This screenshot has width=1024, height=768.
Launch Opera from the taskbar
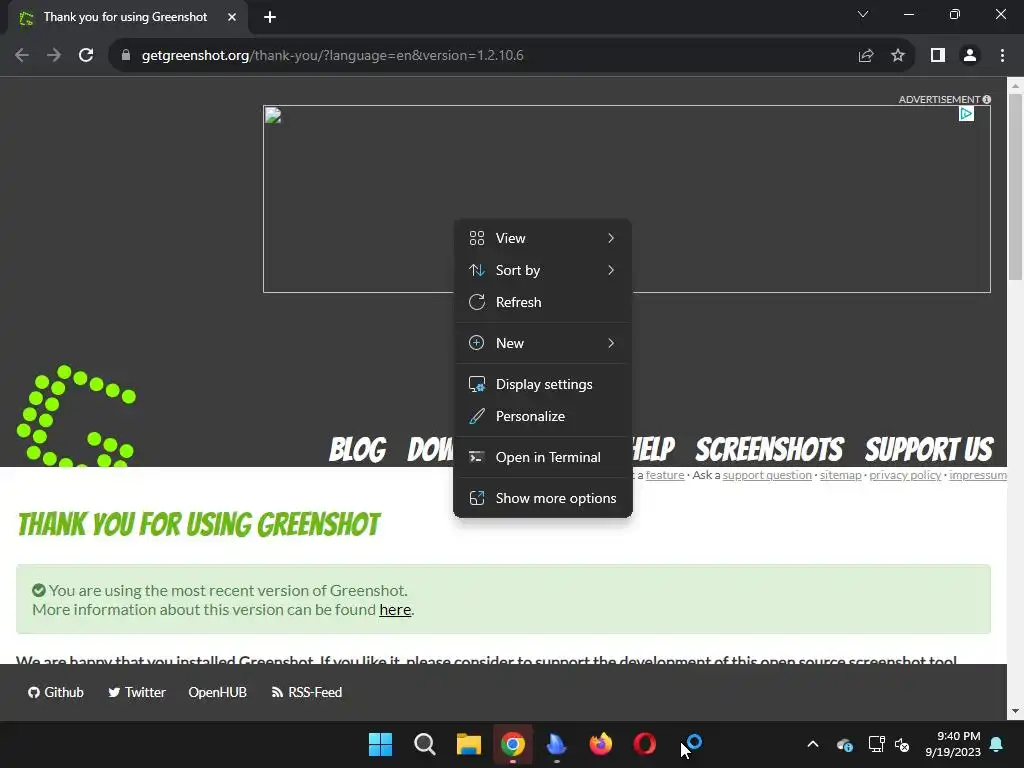click(645, 744)
